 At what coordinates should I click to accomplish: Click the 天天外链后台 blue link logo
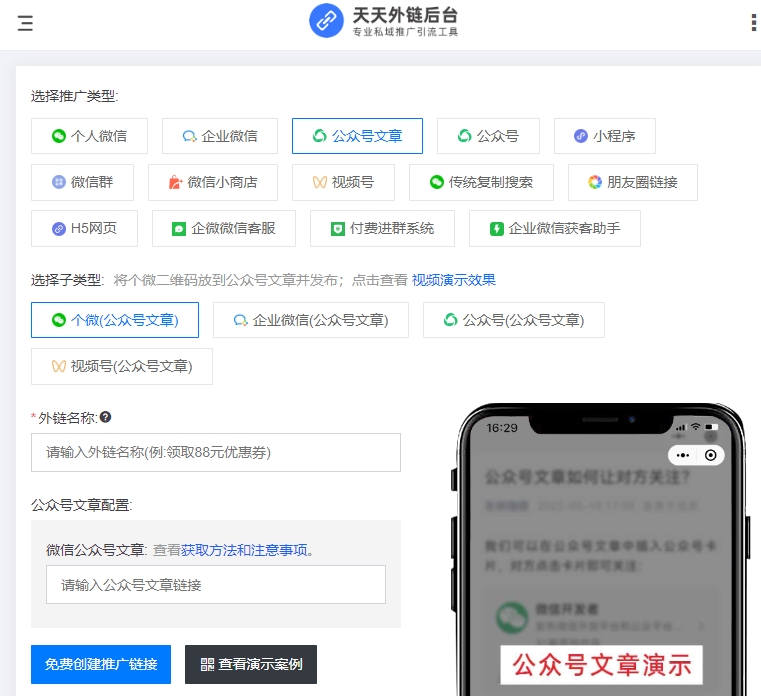click(x=326, y=21)
